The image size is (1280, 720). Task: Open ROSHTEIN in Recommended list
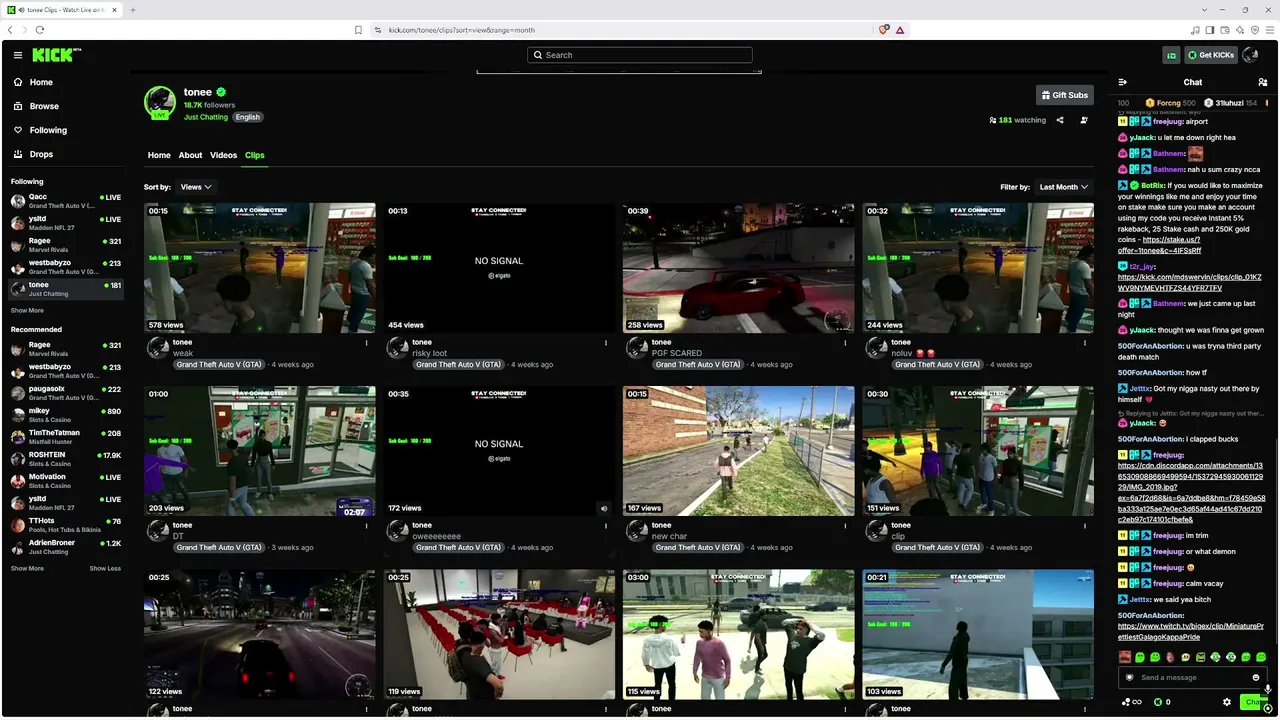click(66, 458)
